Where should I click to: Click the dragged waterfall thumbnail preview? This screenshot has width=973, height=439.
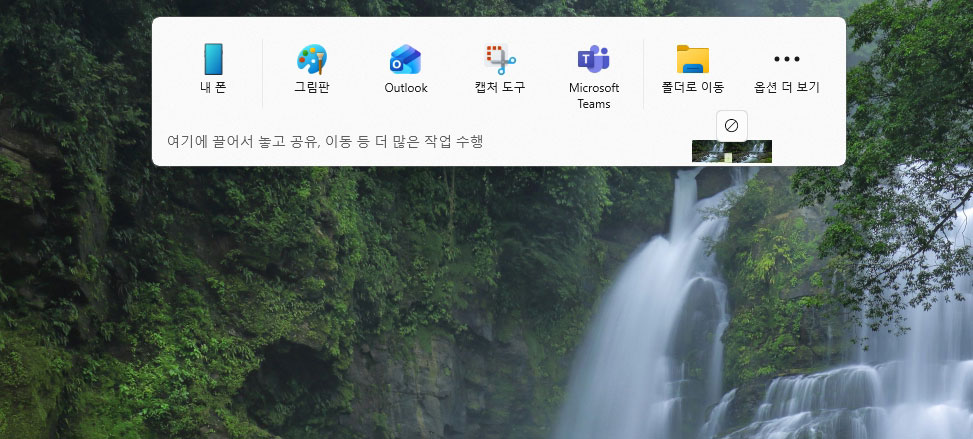click(732, 151)
